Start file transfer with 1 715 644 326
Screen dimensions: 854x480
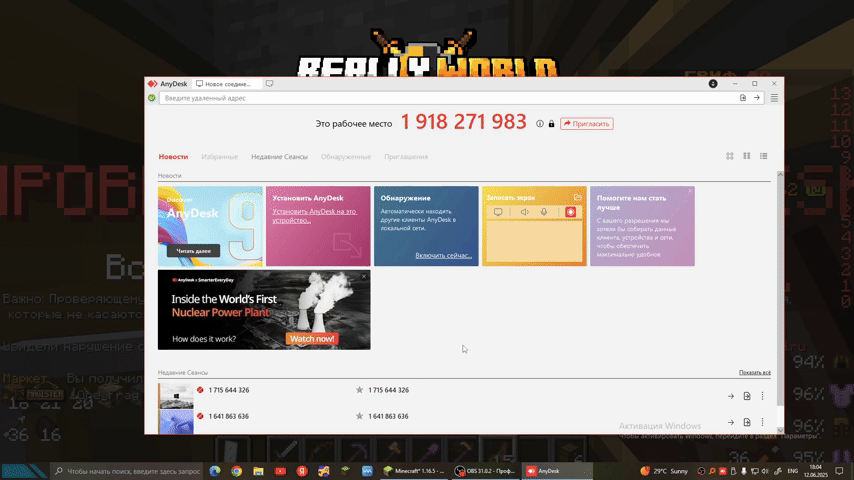tap(747, 396)
